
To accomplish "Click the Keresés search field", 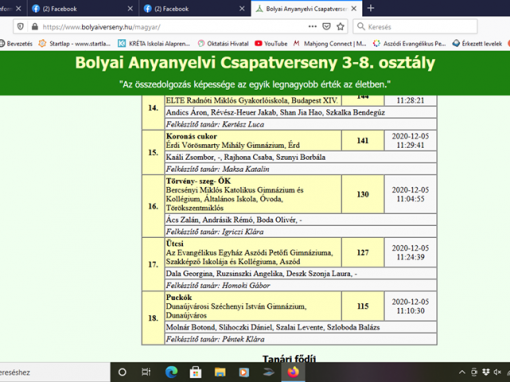I will (415, 27).
